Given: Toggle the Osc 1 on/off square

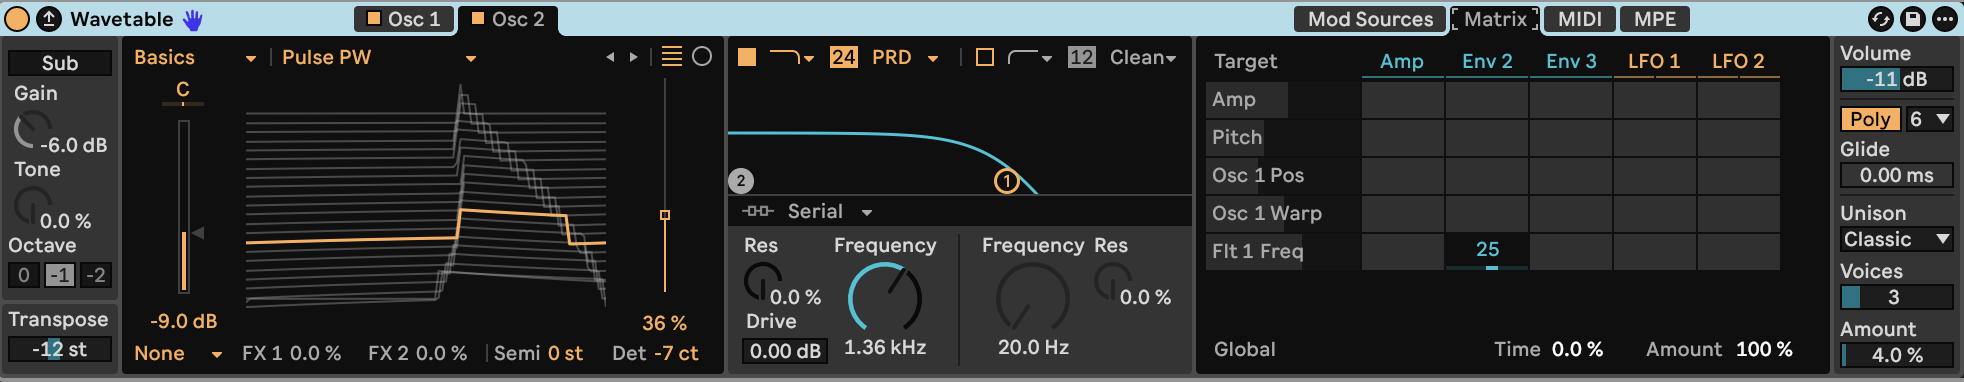Looking at the screenshot, I should pos(374,18).
